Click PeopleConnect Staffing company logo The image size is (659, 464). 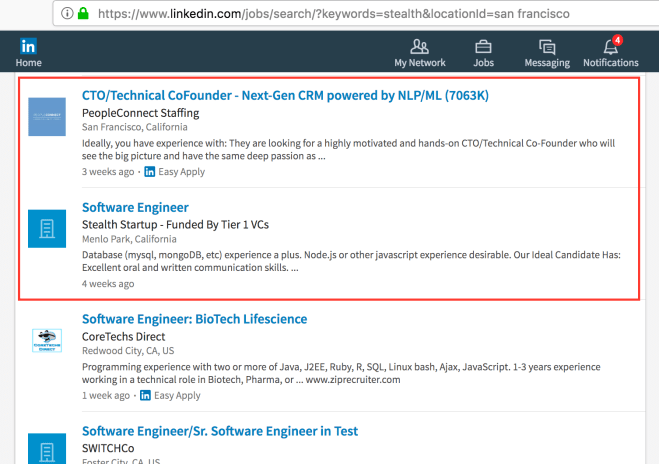coord(47,117)
